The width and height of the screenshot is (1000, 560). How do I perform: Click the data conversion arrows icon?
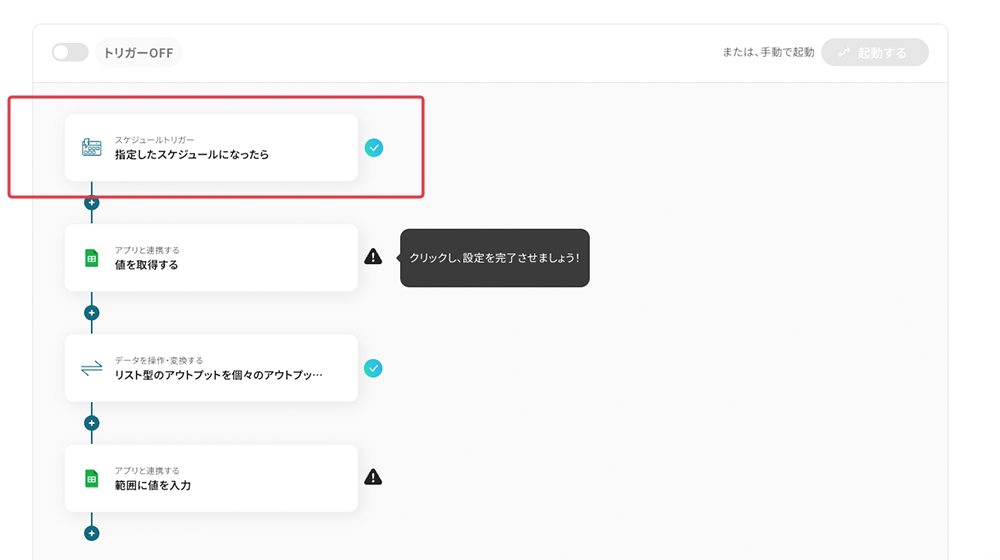(x=92, y=368)
